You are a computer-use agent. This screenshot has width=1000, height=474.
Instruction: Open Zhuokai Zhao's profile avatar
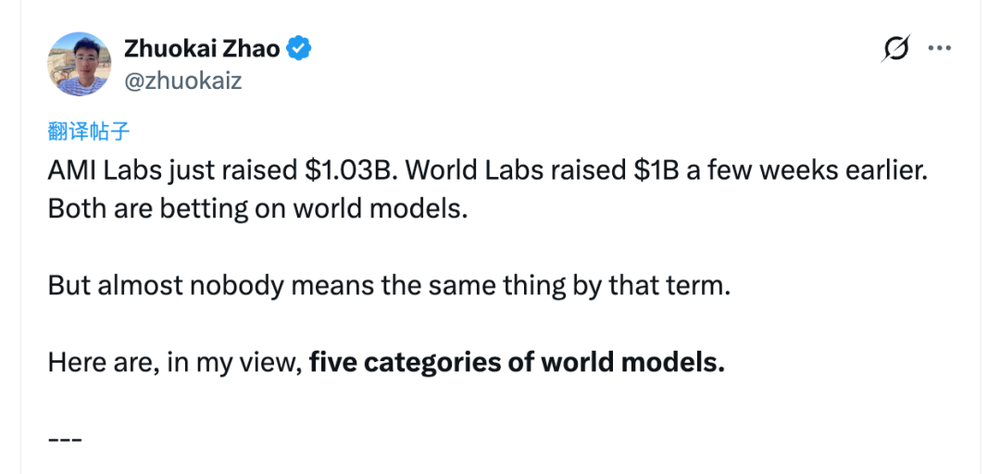coord(79,63)
